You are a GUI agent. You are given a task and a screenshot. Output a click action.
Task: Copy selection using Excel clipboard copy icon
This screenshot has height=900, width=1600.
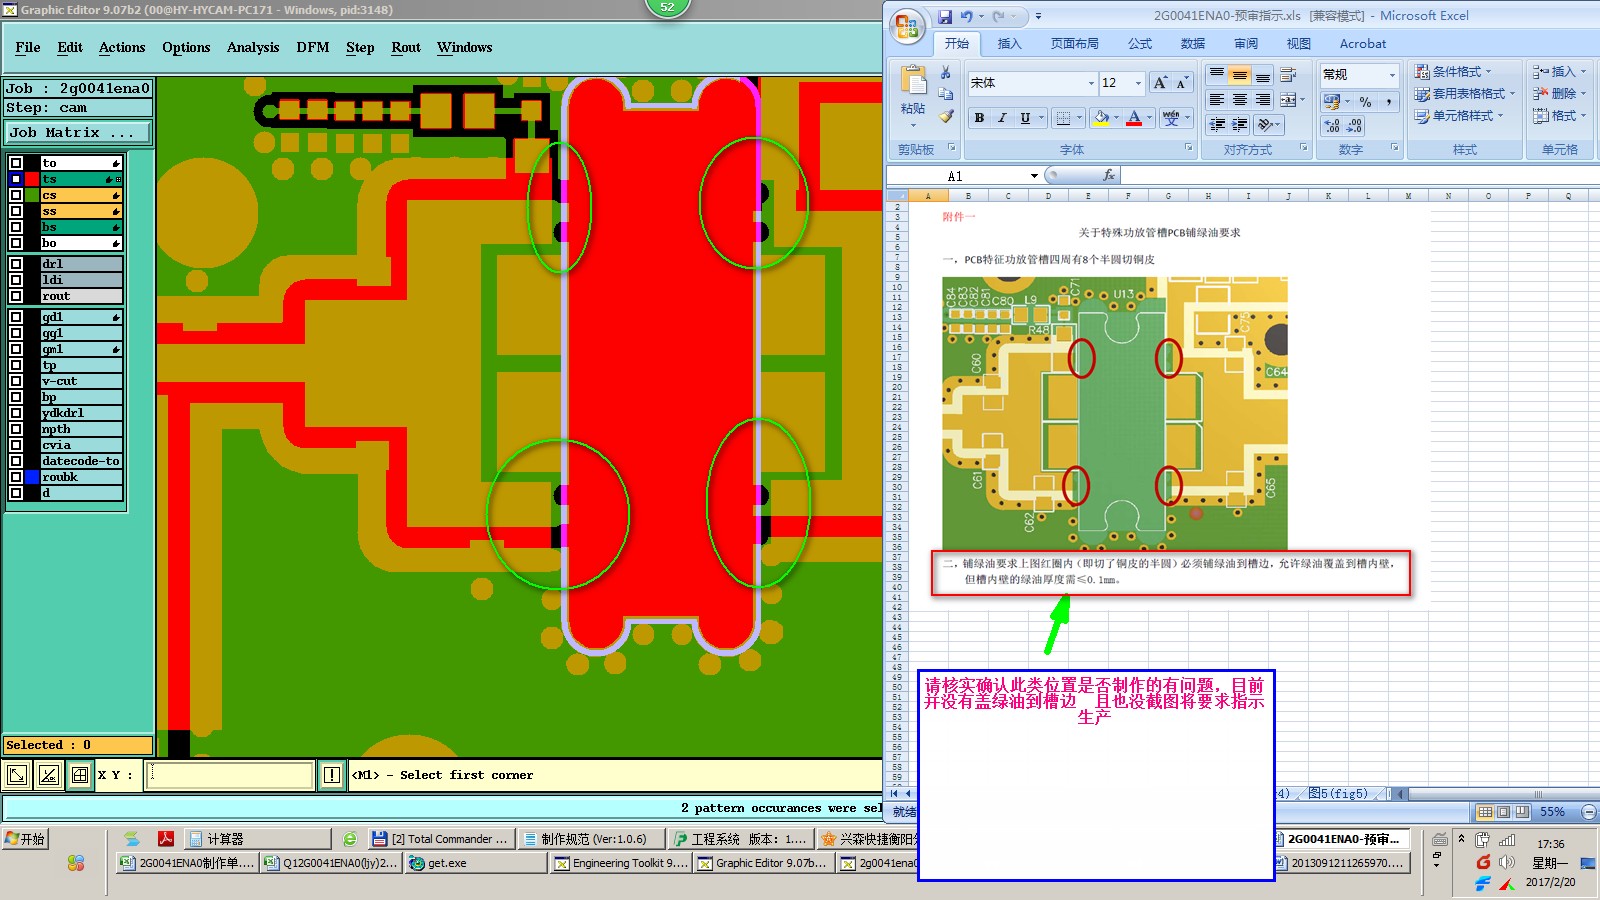(946, 94)
